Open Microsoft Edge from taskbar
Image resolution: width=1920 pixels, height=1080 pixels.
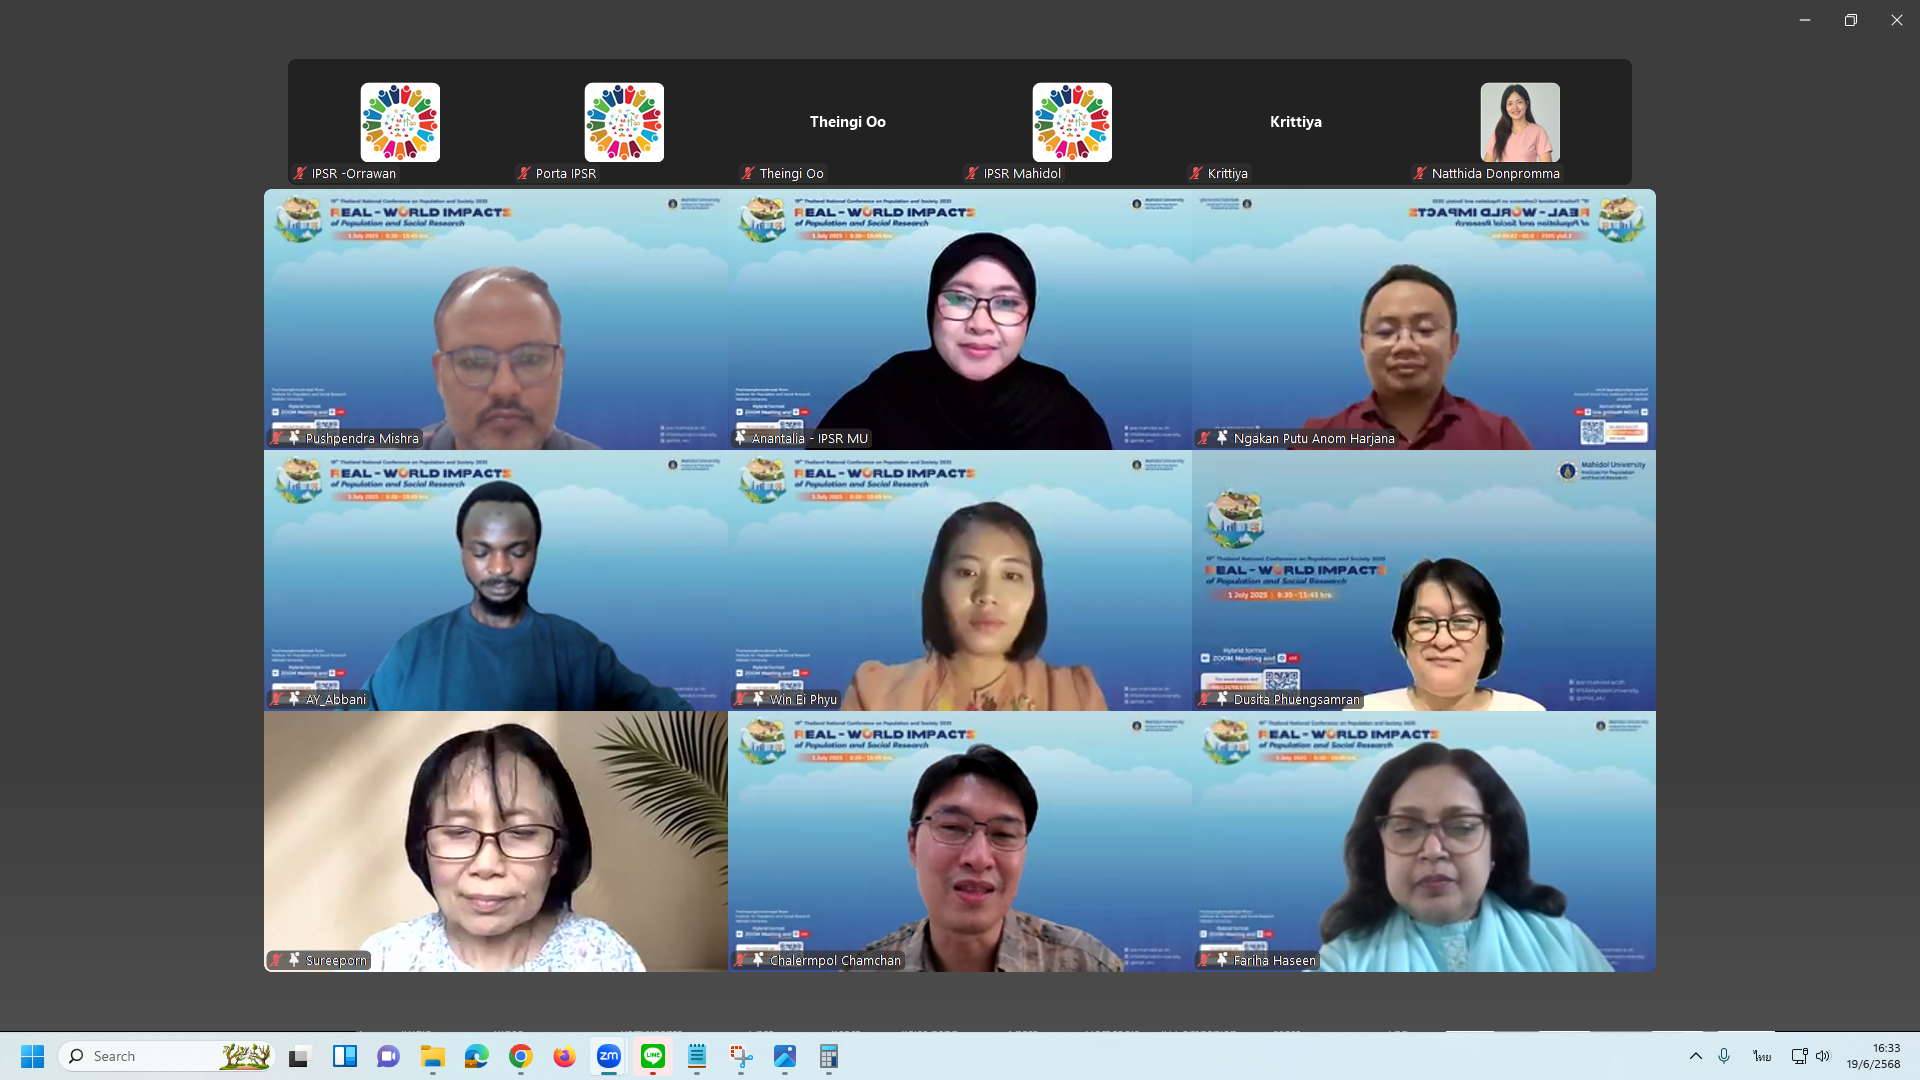[x=476, y=1056]
